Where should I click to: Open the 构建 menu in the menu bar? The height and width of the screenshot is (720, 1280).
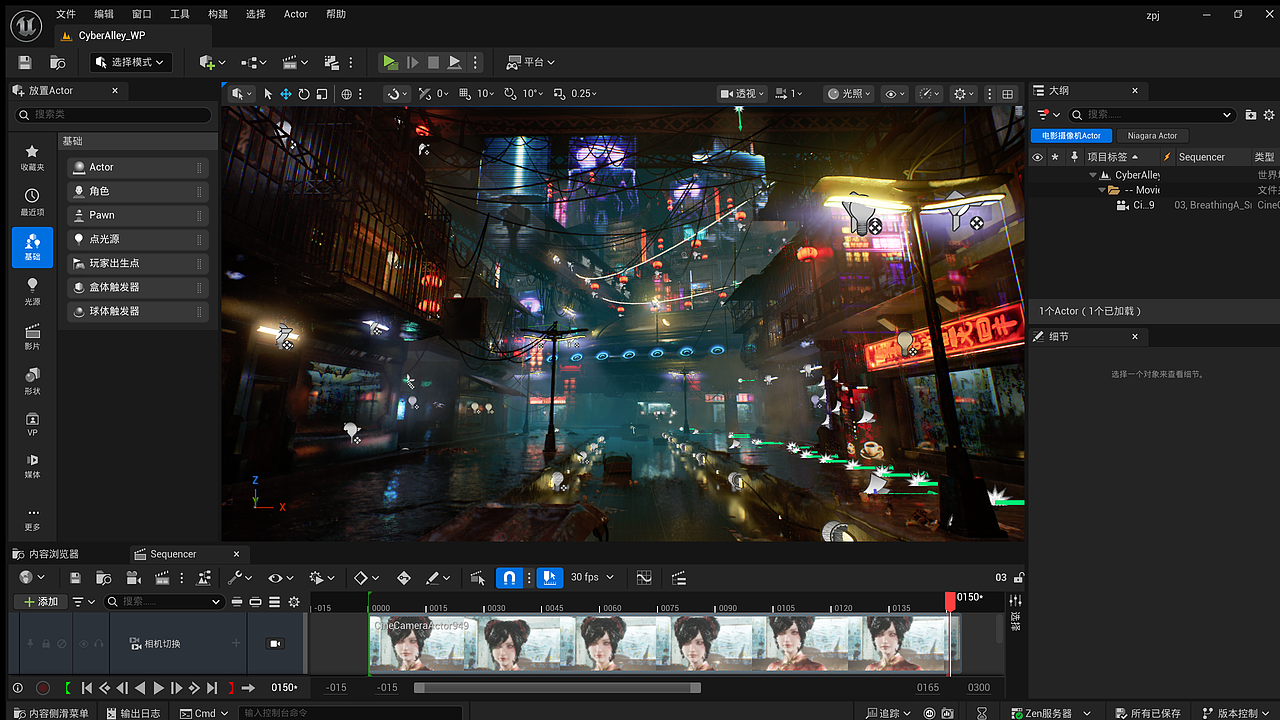[218, 14]
